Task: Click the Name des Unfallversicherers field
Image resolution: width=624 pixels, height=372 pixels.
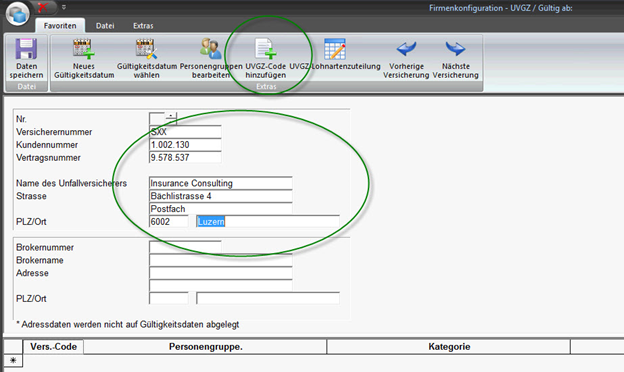Action: [x=220, y=183]
